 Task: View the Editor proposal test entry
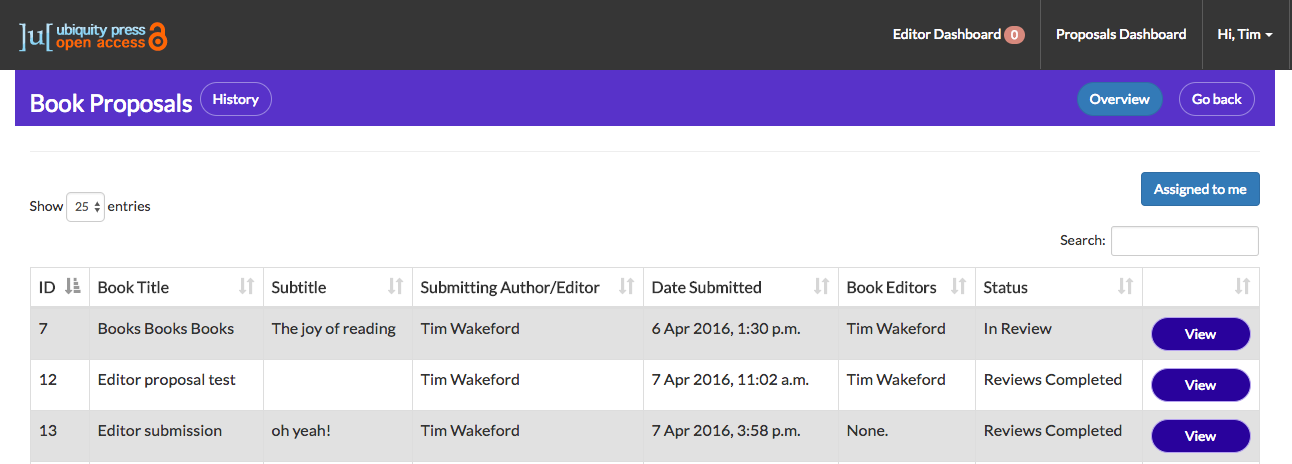[1200, 385]
